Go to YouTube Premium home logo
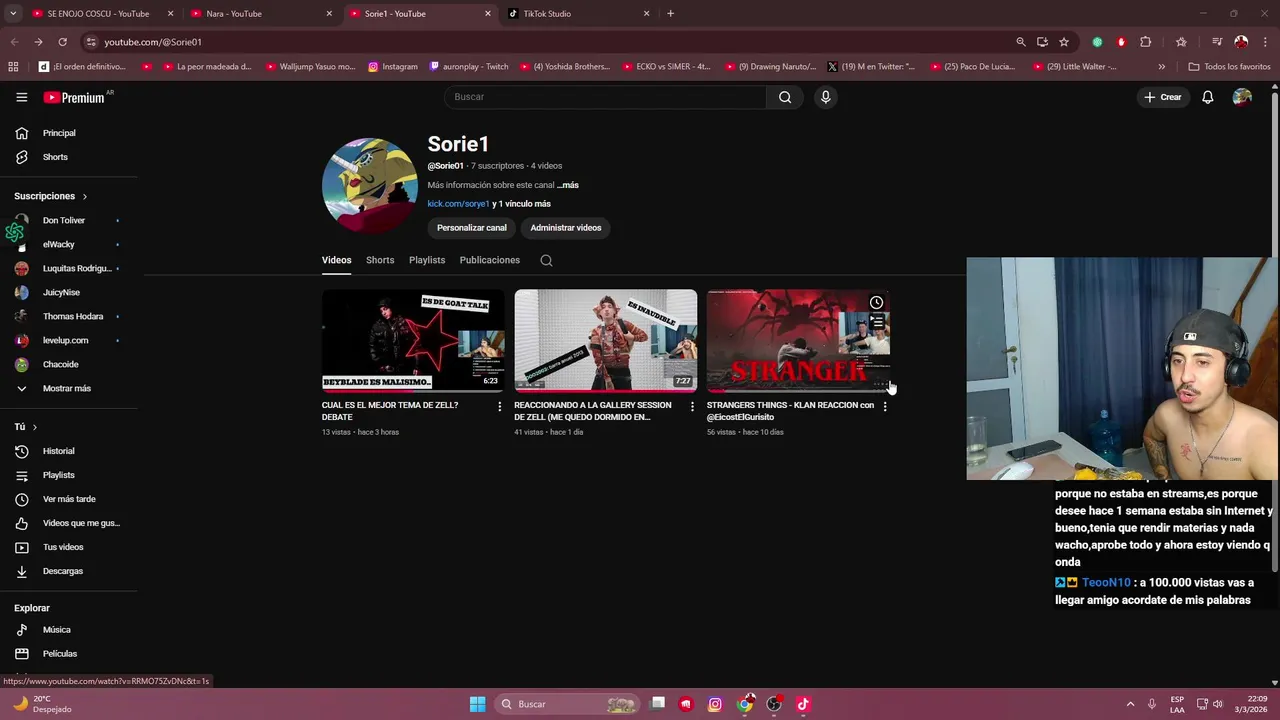 point(76,97)
